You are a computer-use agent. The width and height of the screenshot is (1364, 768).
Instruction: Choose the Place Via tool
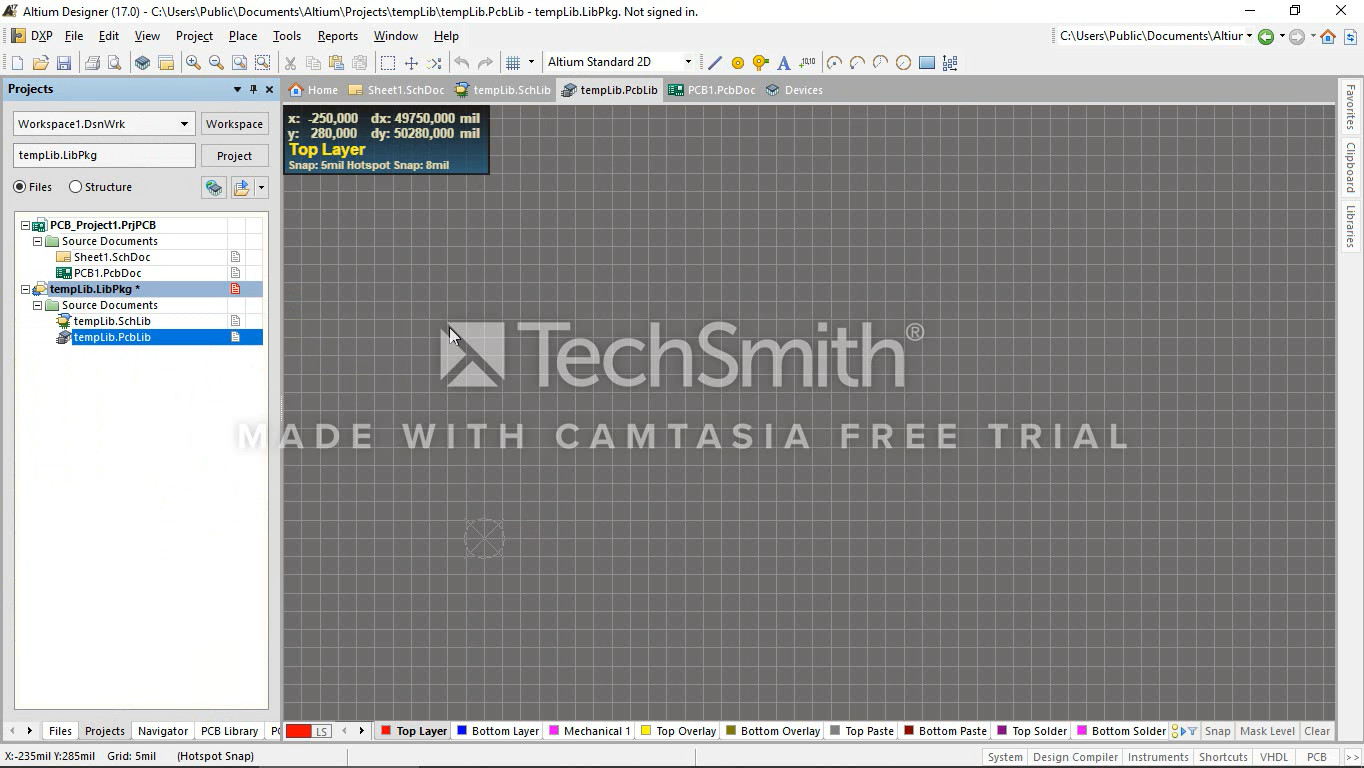(x=761, y=63)
